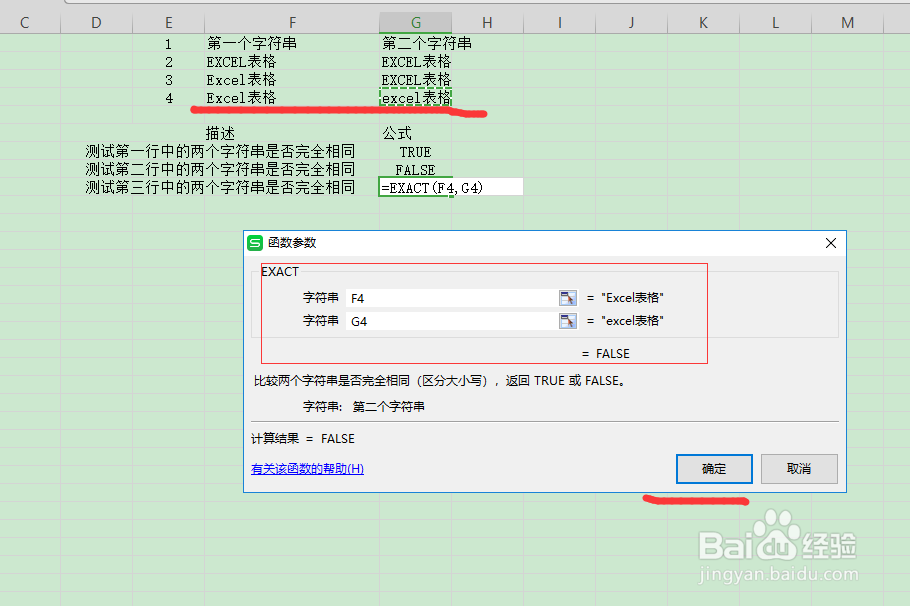Click 函数参数 dialog title text
The height and width of the screenshot is (606, 910).
pos(292,243)
